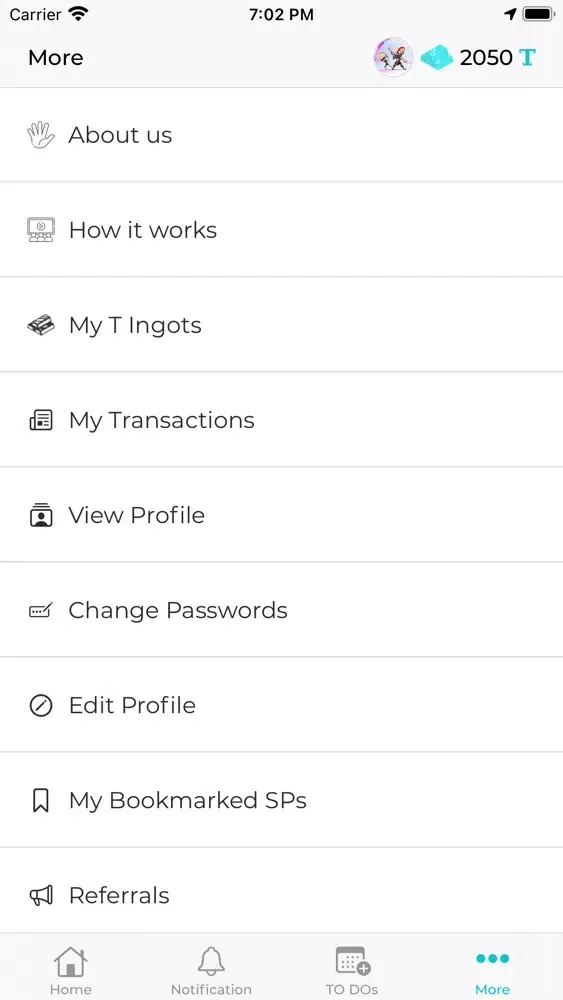The image size is (563, 1000).
Task: Tap the circled pencil Edit Profile icon
Action: click(x=41, y=705)
